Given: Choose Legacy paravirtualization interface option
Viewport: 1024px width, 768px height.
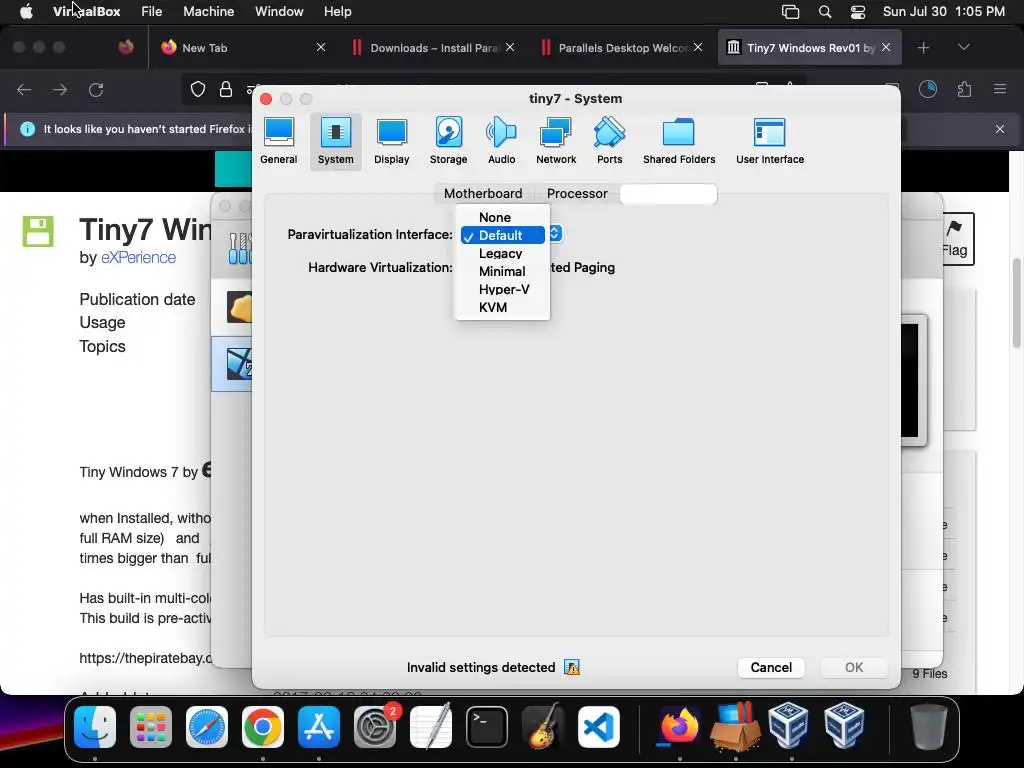Looking at the screenshot, I should point(502,253).
